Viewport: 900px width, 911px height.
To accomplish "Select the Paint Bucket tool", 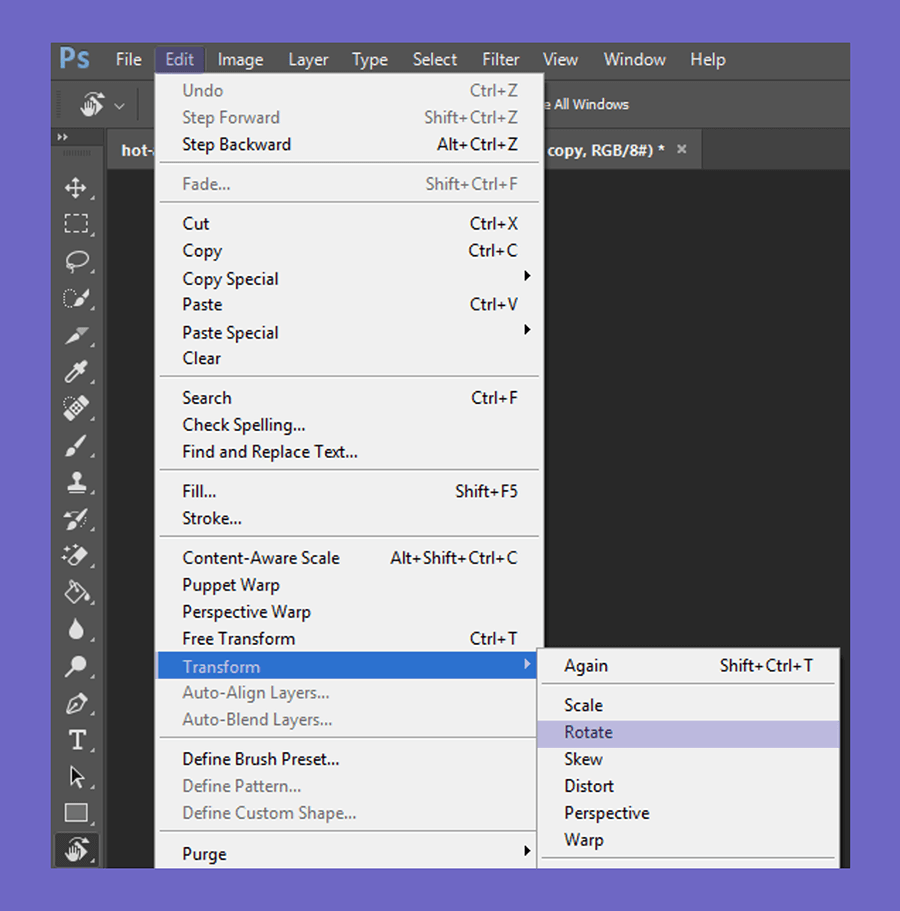I will (76, 593).
